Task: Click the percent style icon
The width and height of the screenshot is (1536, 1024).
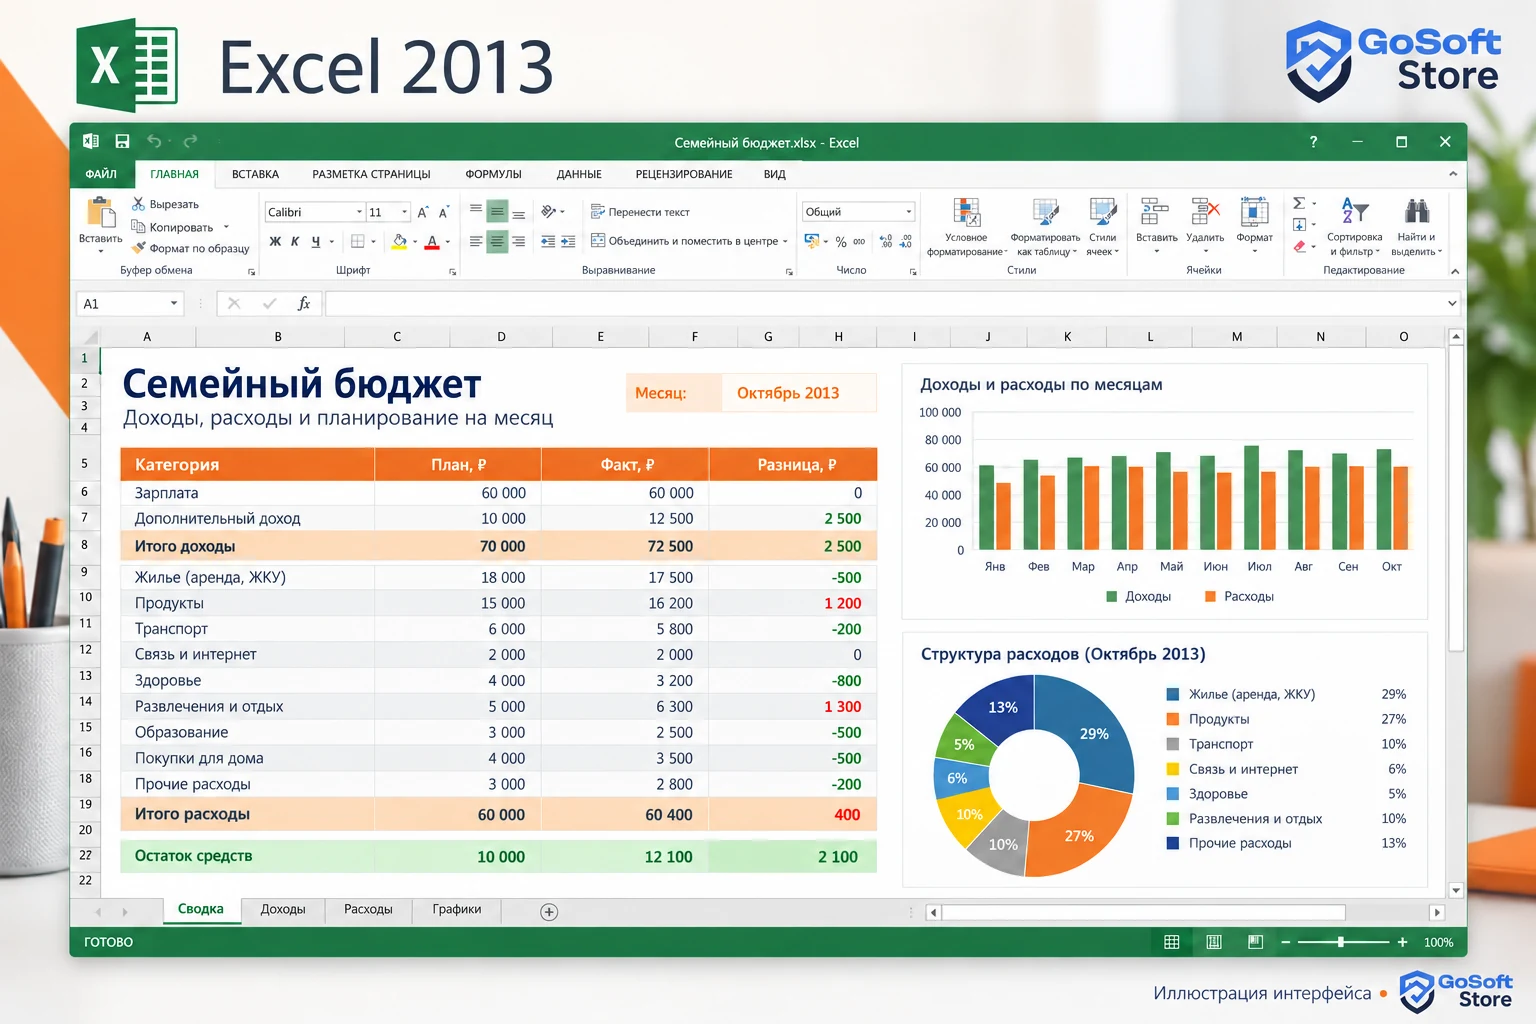Action: pyautogui.click(x=841, y=242)
